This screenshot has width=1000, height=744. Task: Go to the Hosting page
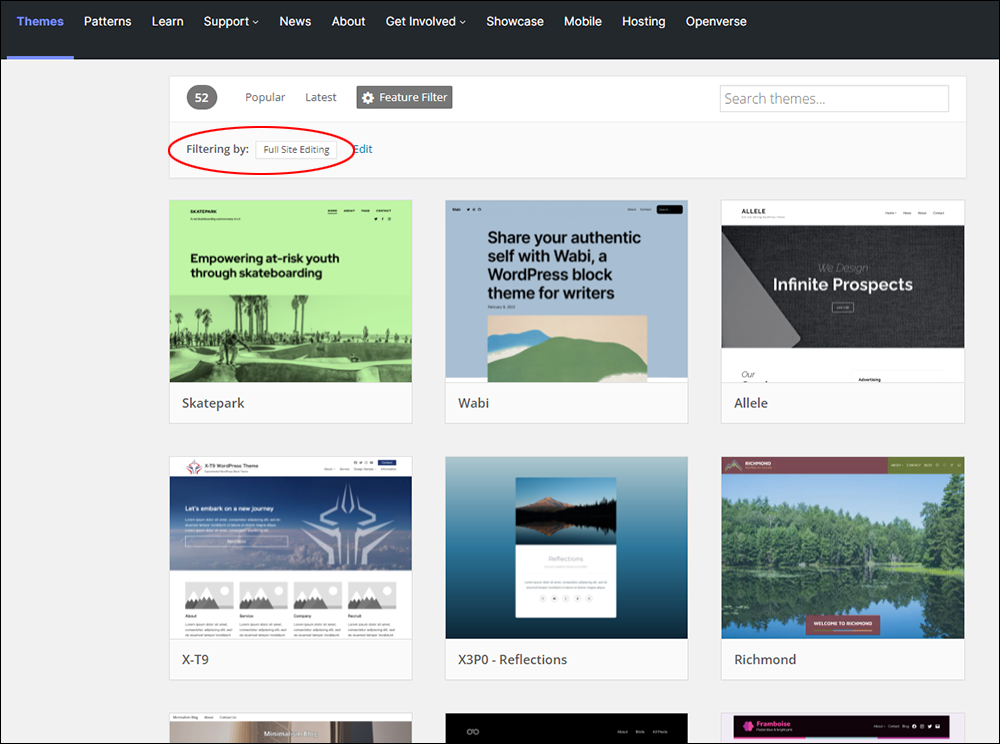click(x=643, y=22)
